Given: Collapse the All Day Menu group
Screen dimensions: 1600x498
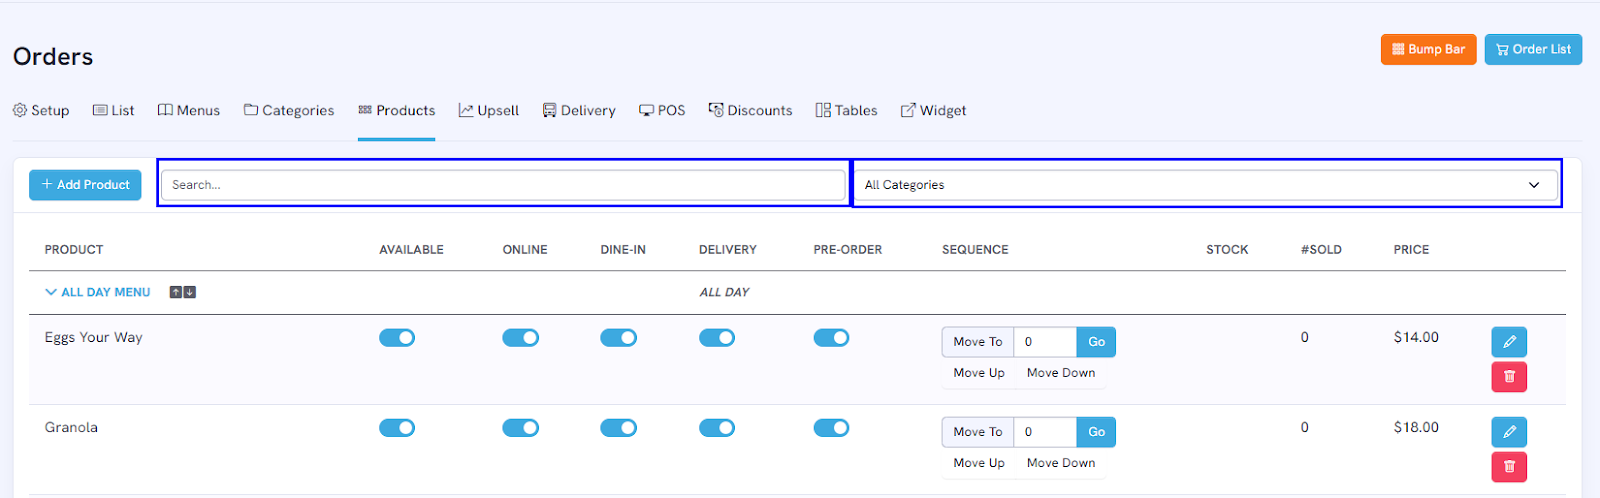Looking at the screenshot, I should tap(98, 292).
